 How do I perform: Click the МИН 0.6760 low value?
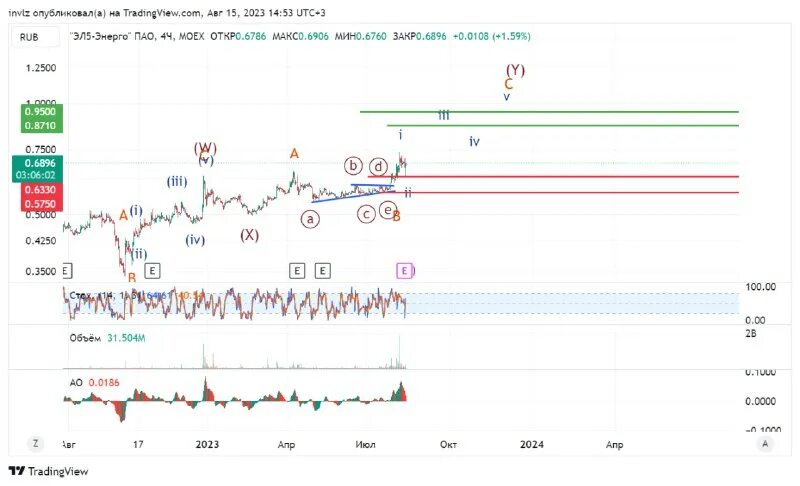pyautogui.click(x=360, y=37)
